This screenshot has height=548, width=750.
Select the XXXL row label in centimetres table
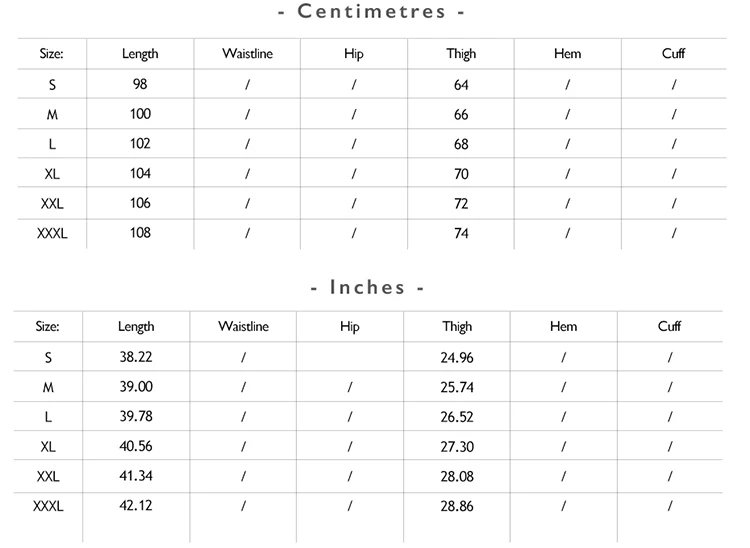tap(52, 233)
